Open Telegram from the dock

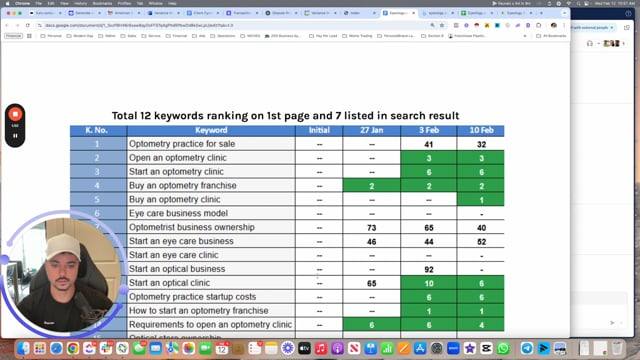[527, 348]
